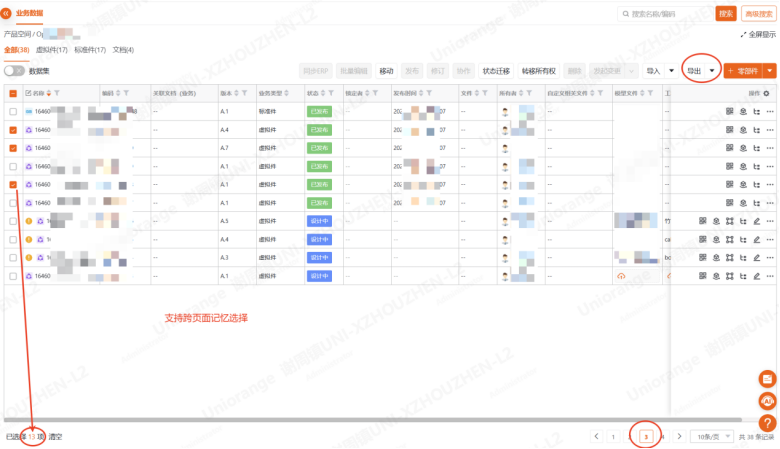
Task: Open more actions (⋯) in first row
Action: pyautogui.click(x=769, y=112)
